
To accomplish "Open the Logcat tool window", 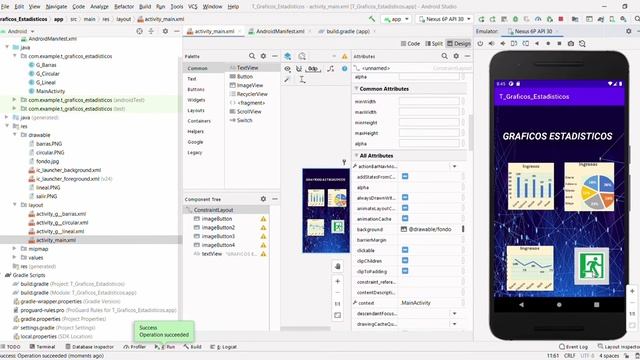I will click(223, 347).
